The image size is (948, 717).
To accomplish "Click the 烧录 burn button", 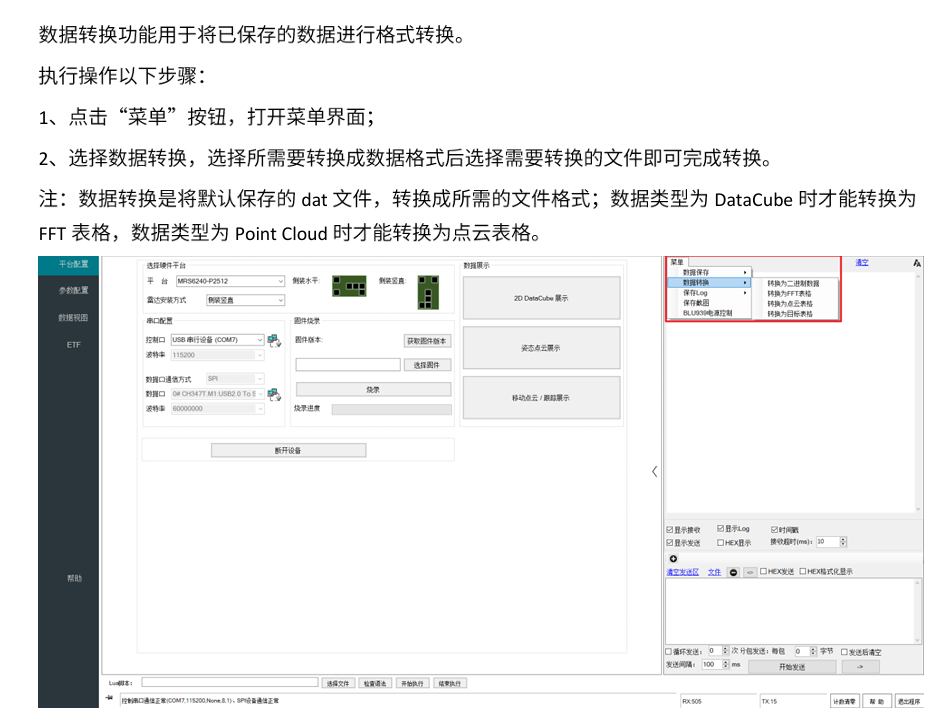I will coord(373,390).
